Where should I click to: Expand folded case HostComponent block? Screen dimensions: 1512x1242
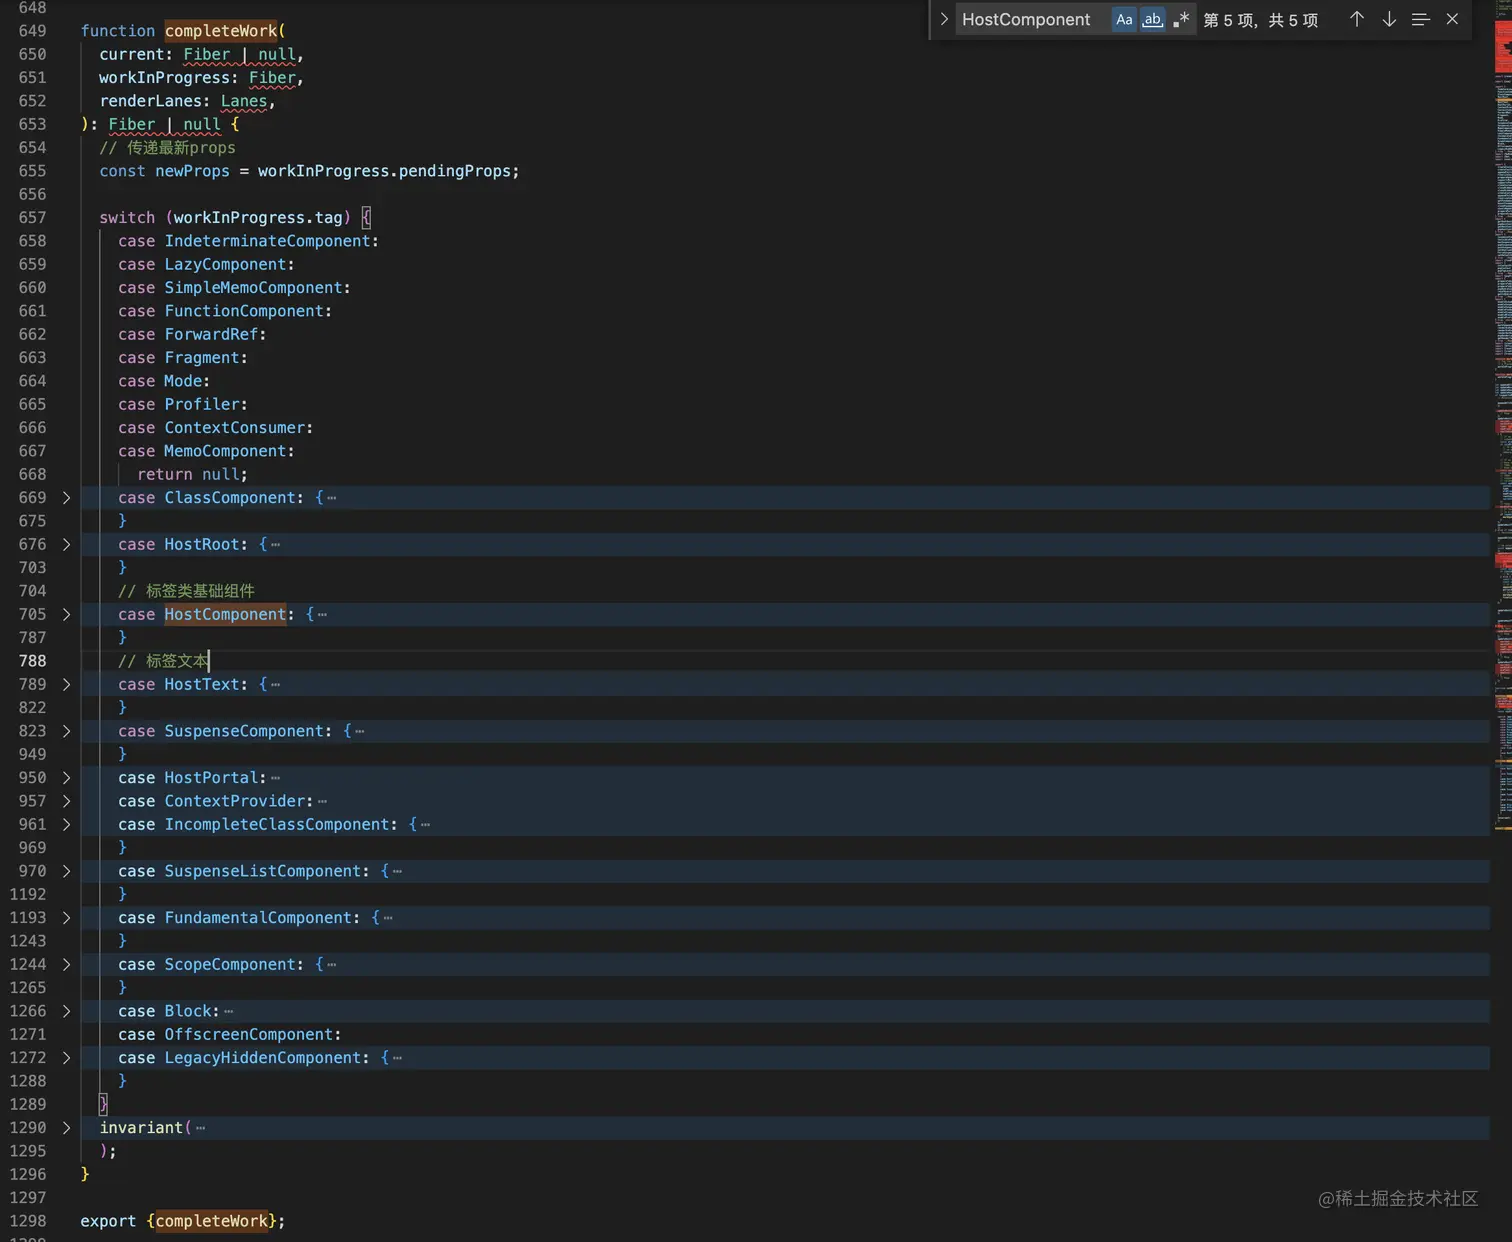[67, 615]
